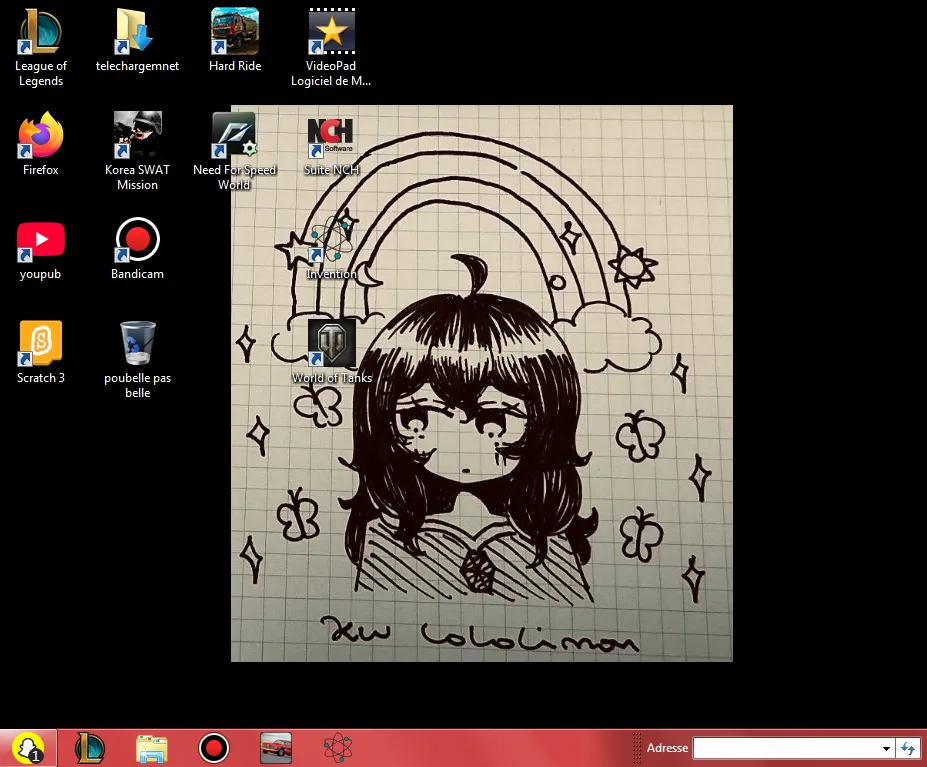Launch World of Tanks shortcut
The height and width of the screenshot is (767, 927).
coord(331,352)
